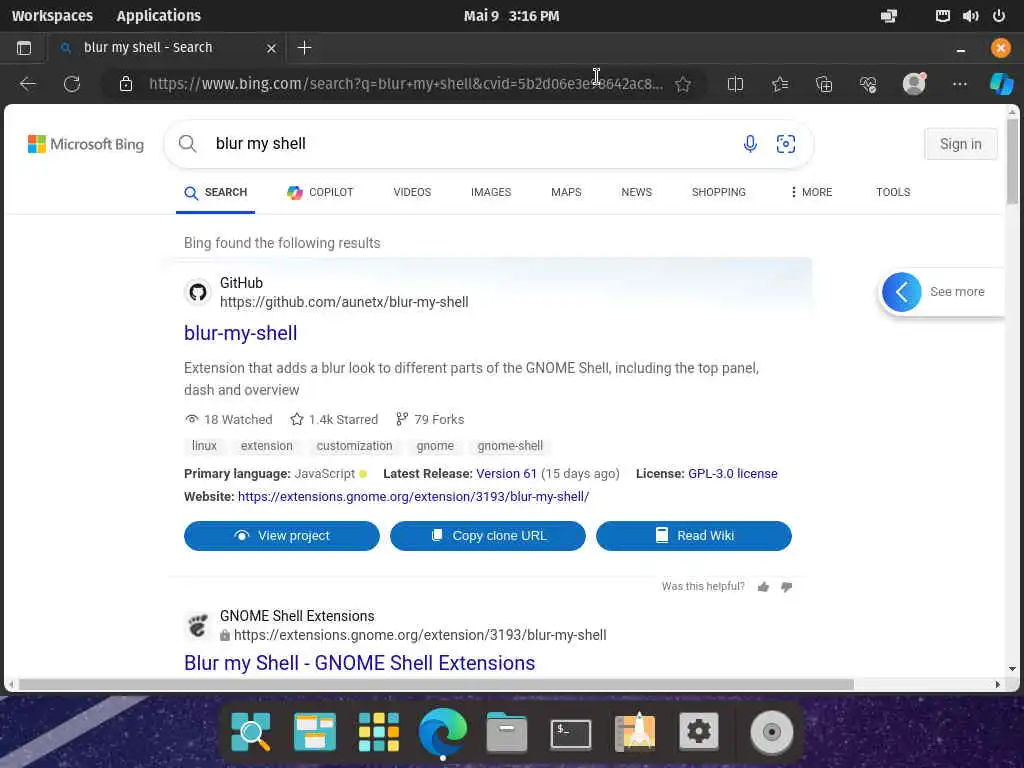Screen dimensions: 1024x768
Task: Open the Workspaces overview
Action: pyautogui.click(x=52, y=16)
